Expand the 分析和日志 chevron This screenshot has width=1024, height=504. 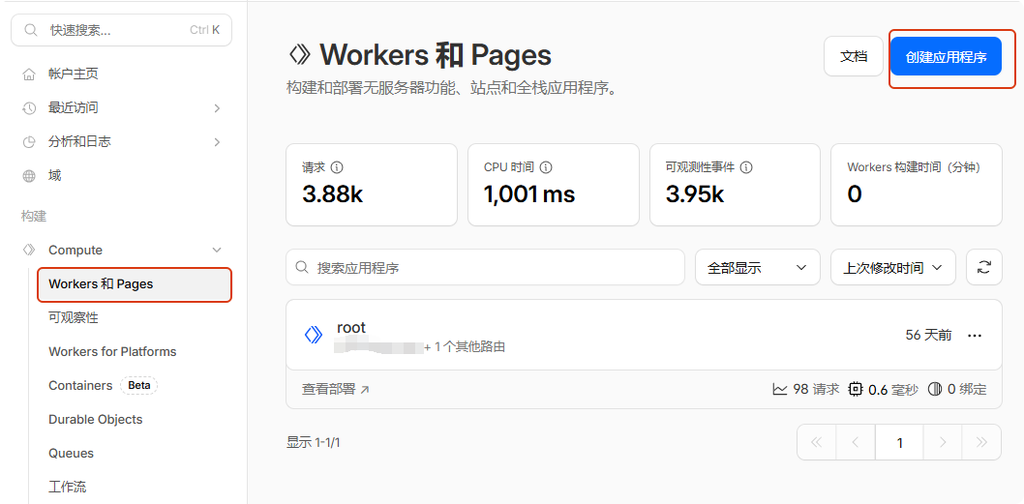(217, 142)
